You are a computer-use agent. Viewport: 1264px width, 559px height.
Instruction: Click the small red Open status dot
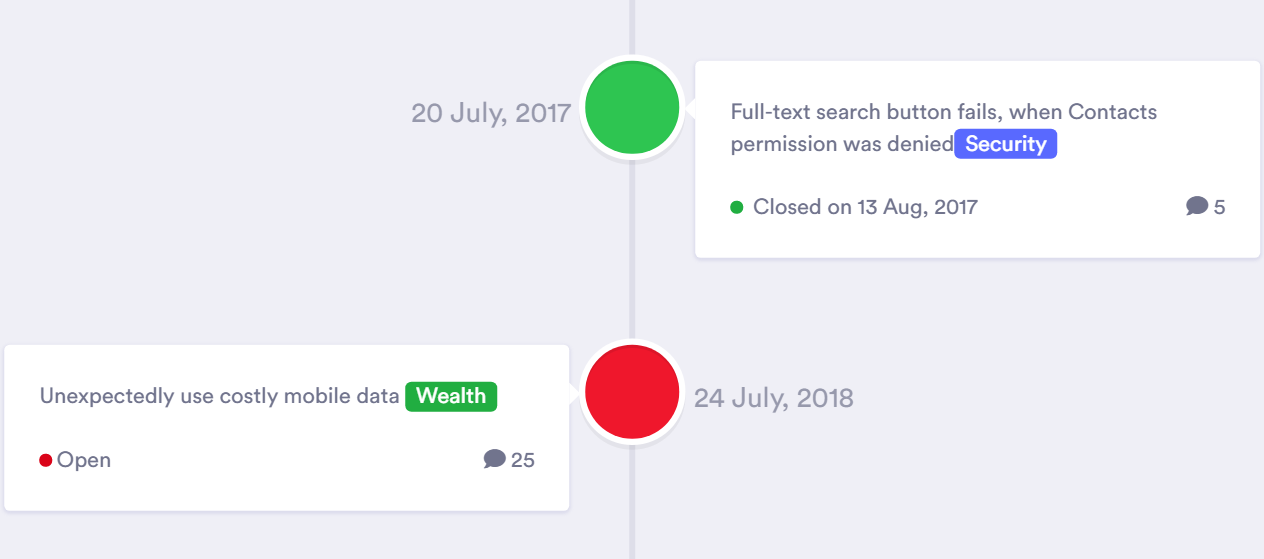(x=46, y=460)
